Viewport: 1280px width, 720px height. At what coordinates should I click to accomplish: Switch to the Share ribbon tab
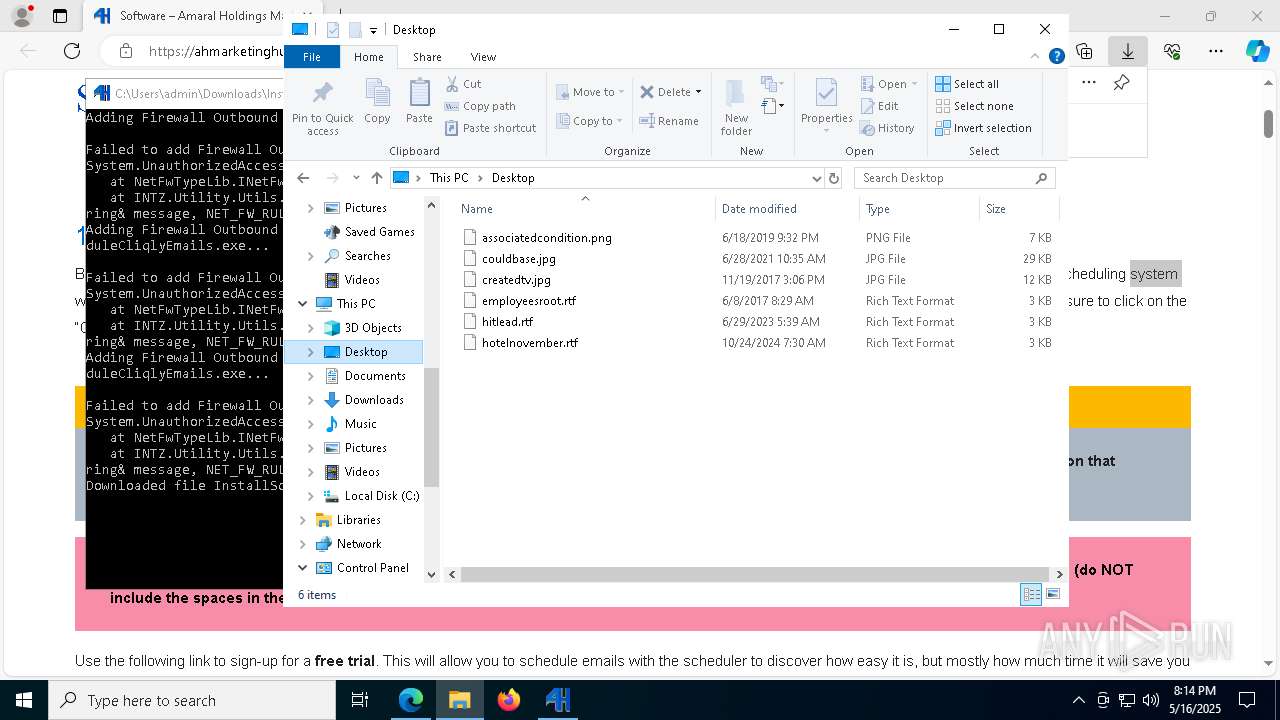pyautogui.click(x=427, y=57)
